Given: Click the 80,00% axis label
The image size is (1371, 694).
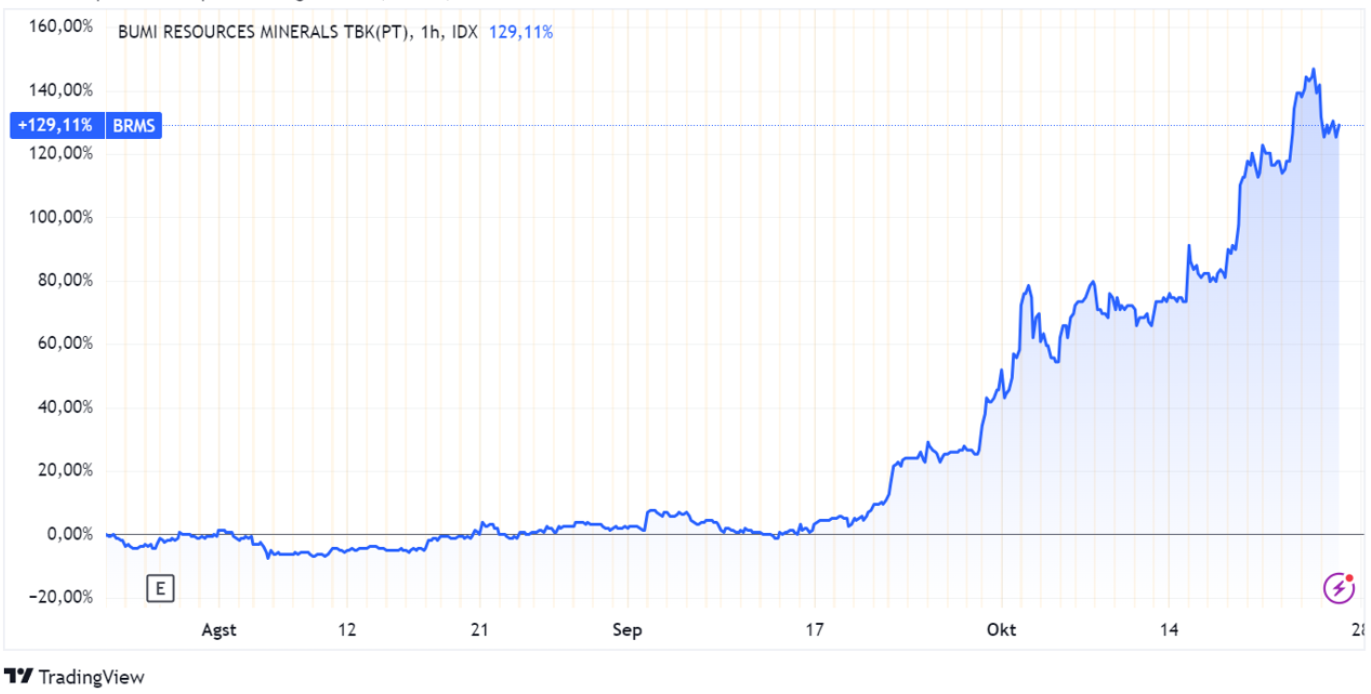Looking at the screenshot, I should [65, 280].
